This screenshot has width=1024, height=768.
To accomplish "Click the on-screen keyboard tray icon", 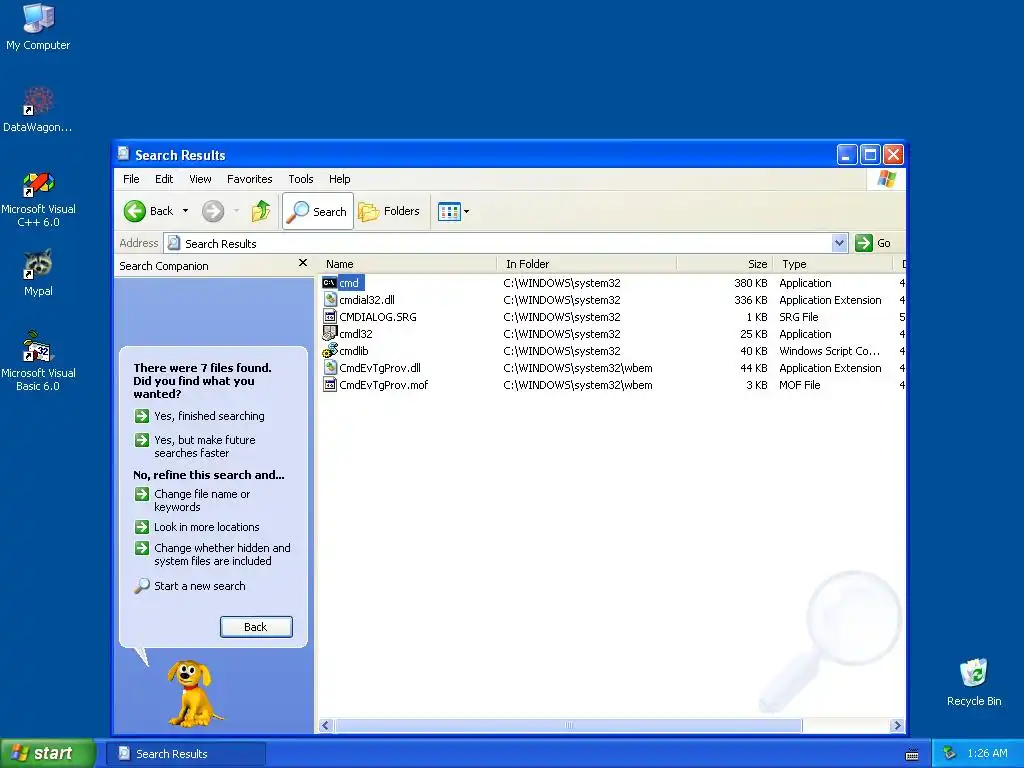I will click(x=912, y=755).
